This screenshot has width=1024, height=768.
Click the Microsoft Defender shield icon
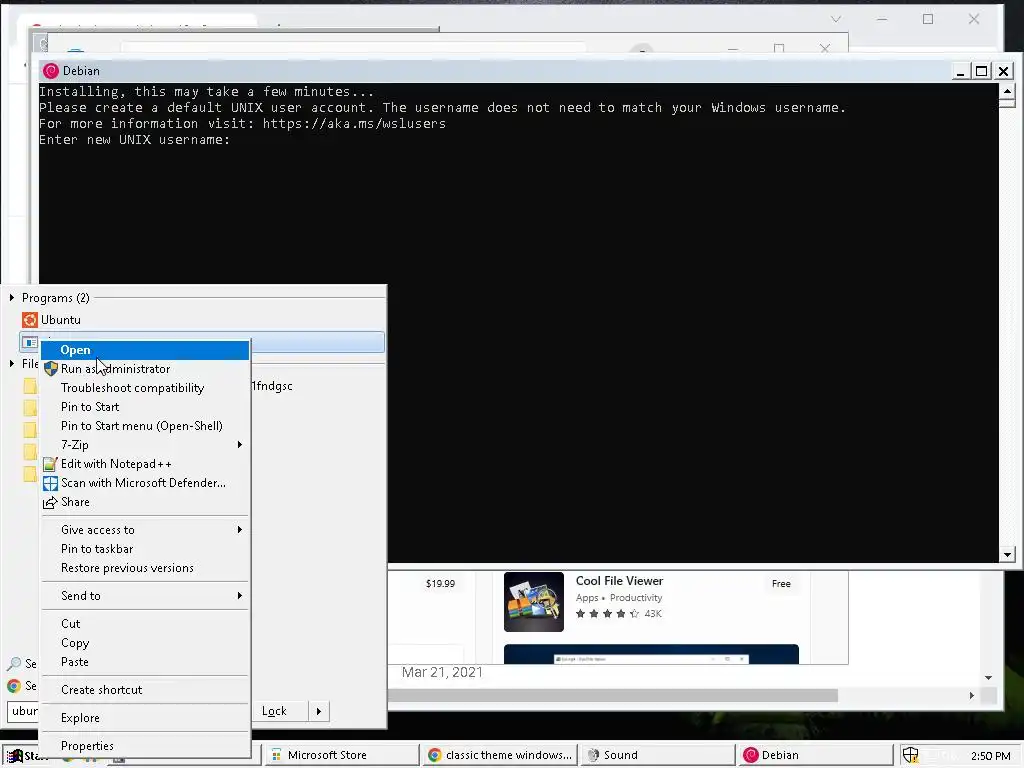(x=50, y=483)
